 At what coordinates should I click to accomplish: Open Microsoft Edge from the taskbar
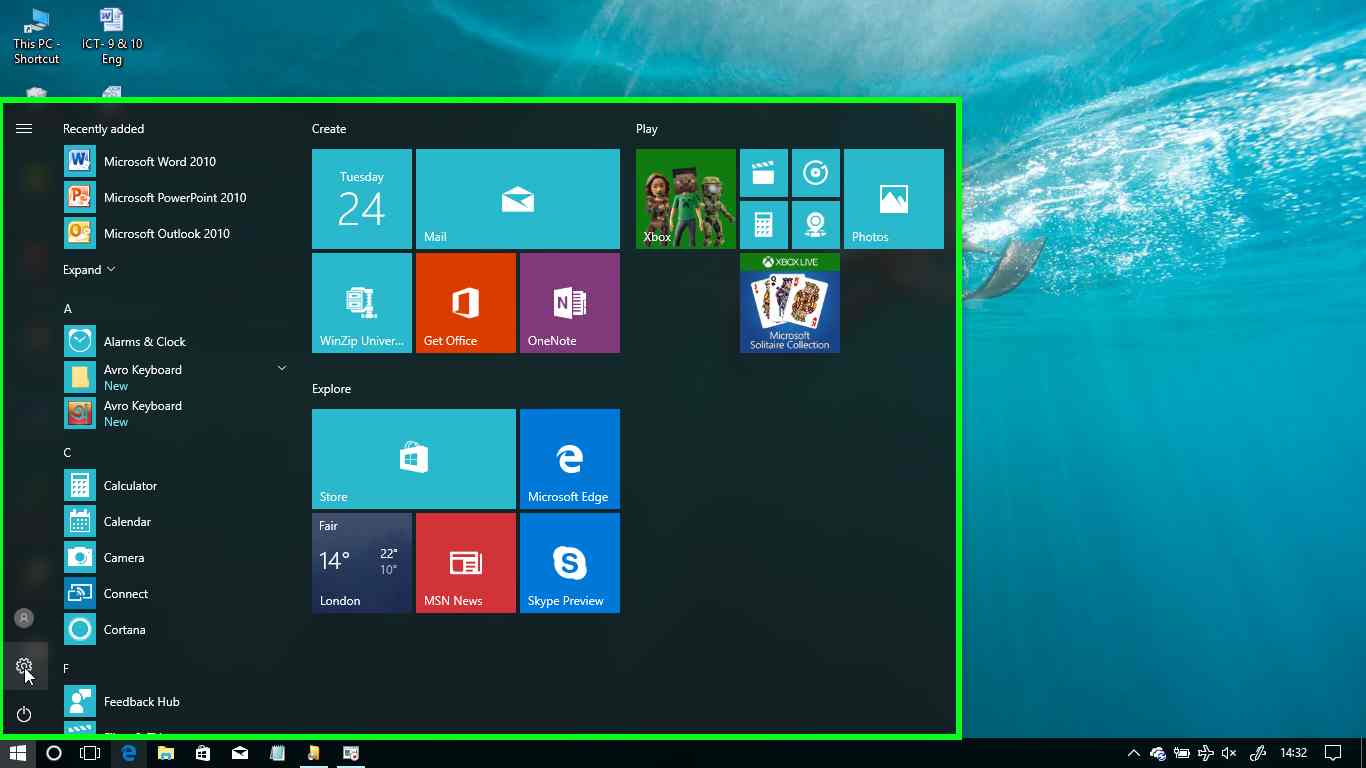tap(128, 753)
